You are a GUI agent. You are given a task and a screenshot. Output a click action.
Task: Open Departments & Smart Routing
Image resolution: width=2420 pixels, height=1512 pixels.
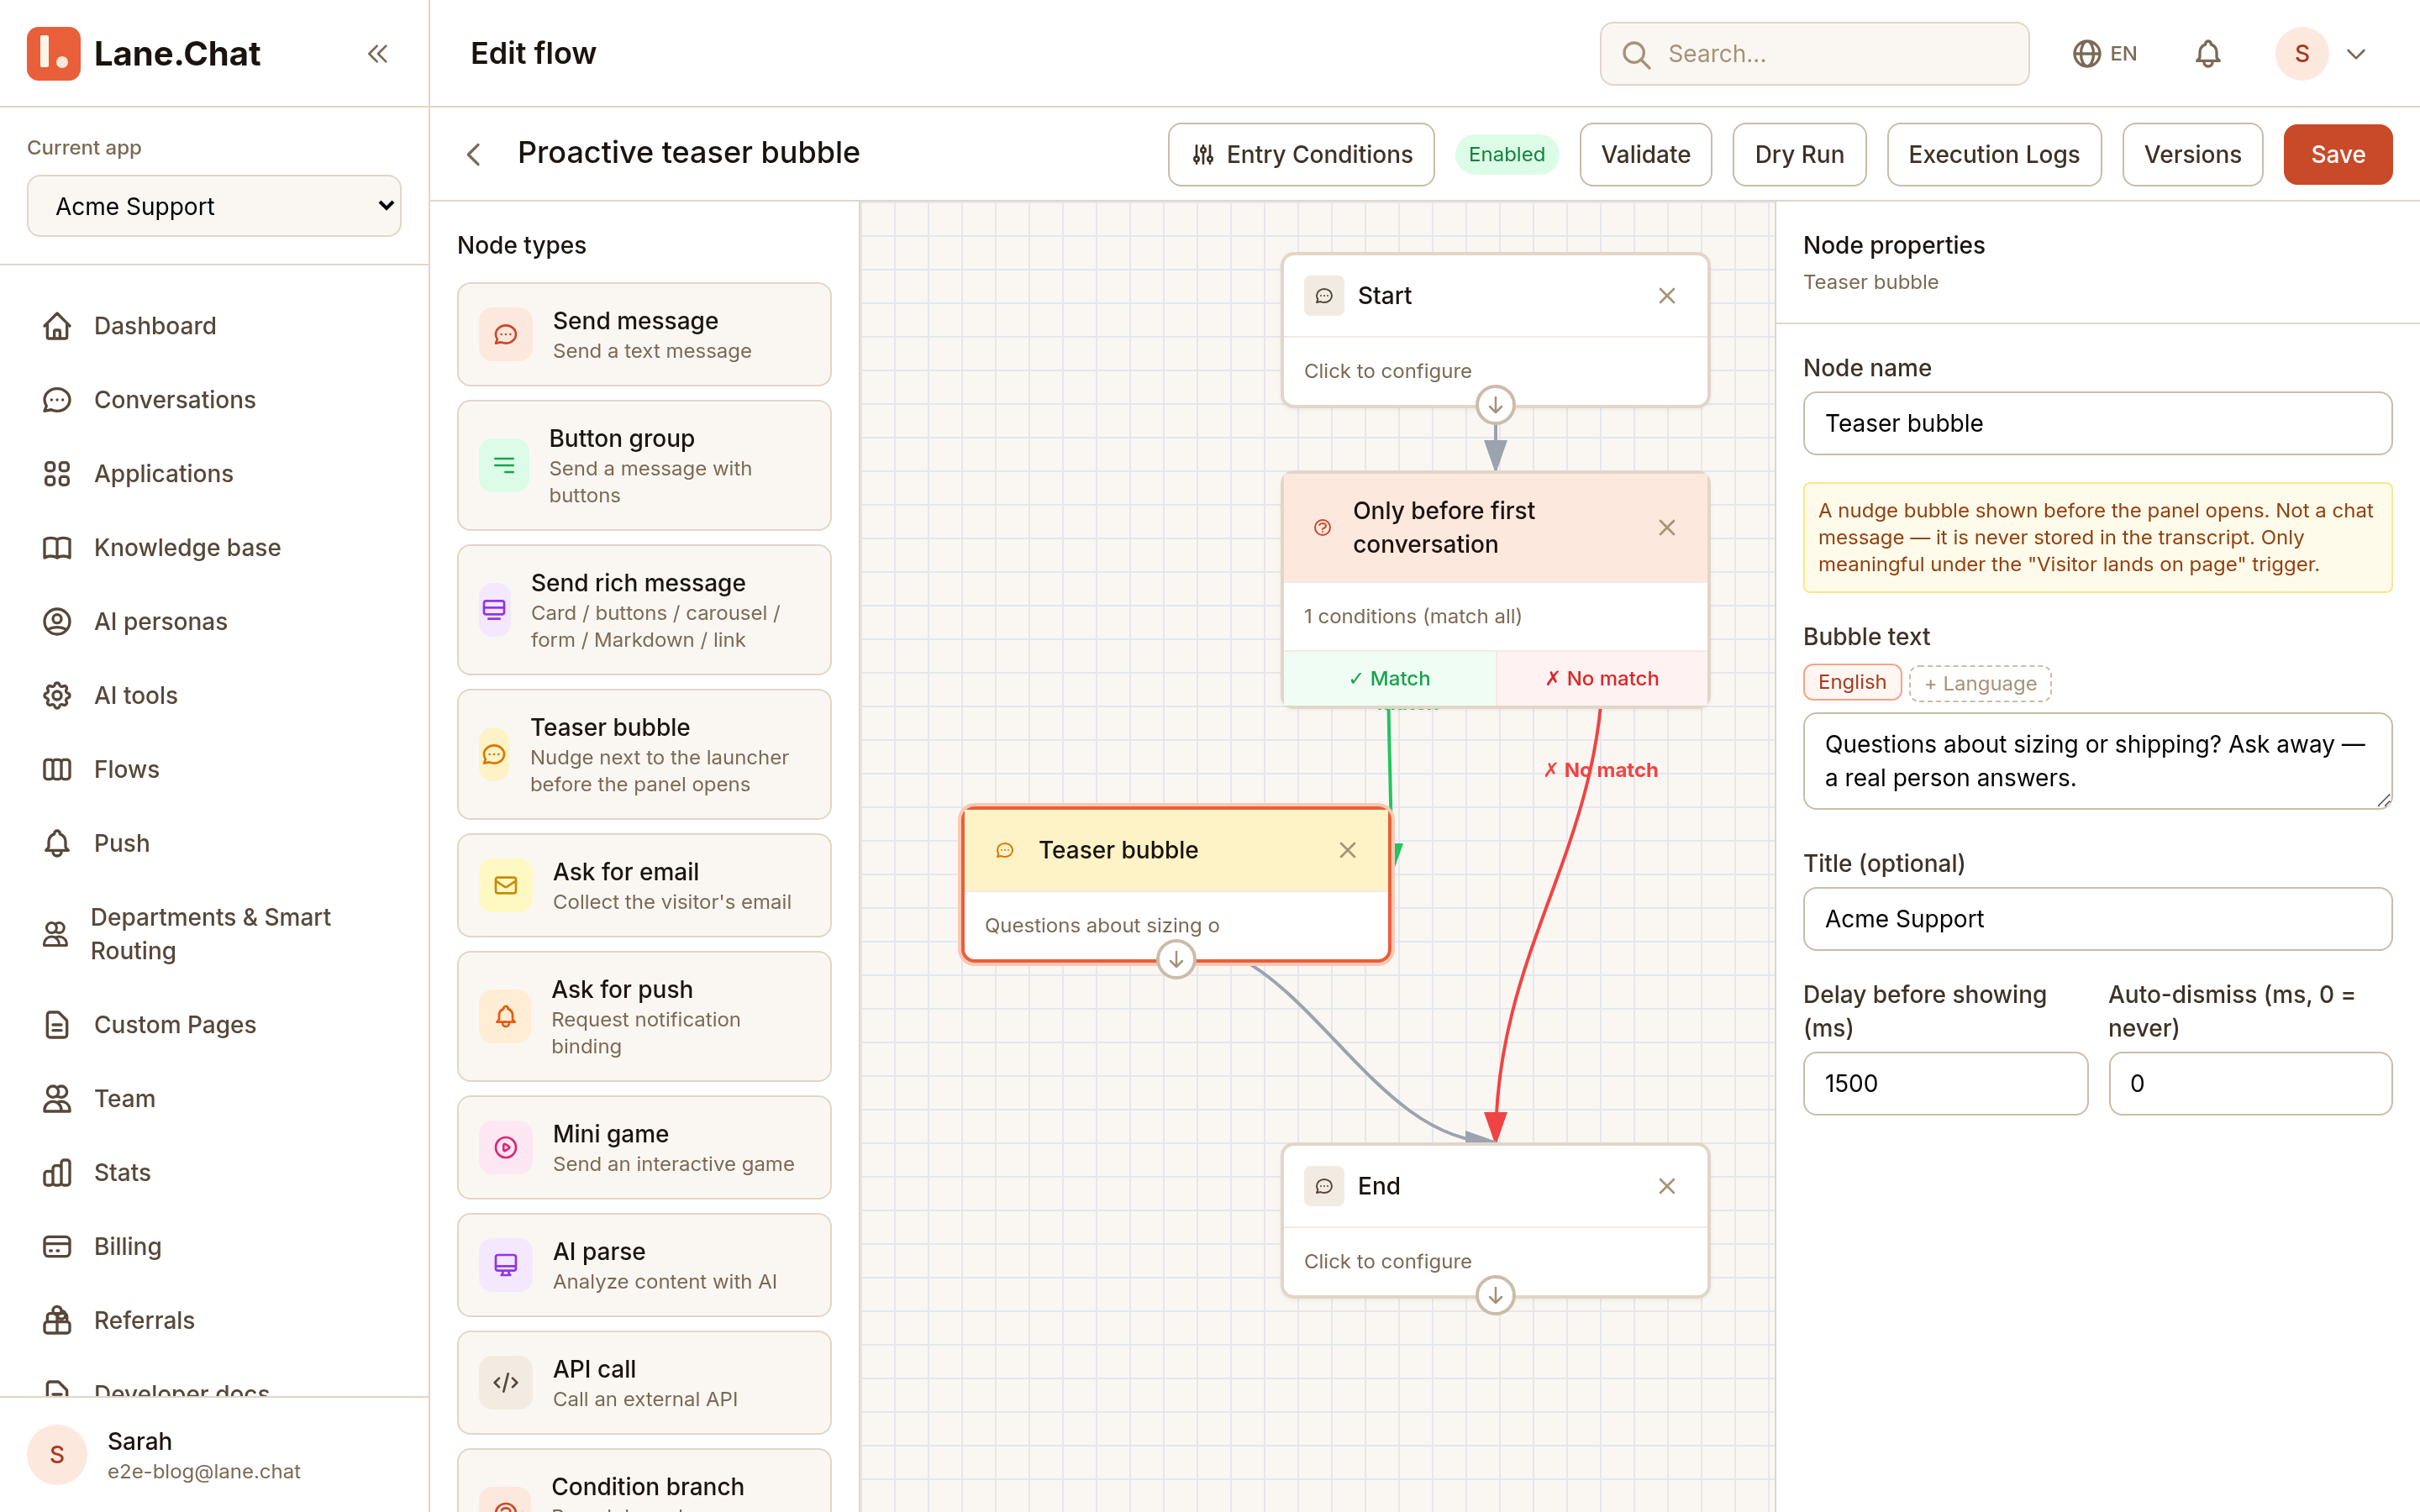[x=214, y=934]
